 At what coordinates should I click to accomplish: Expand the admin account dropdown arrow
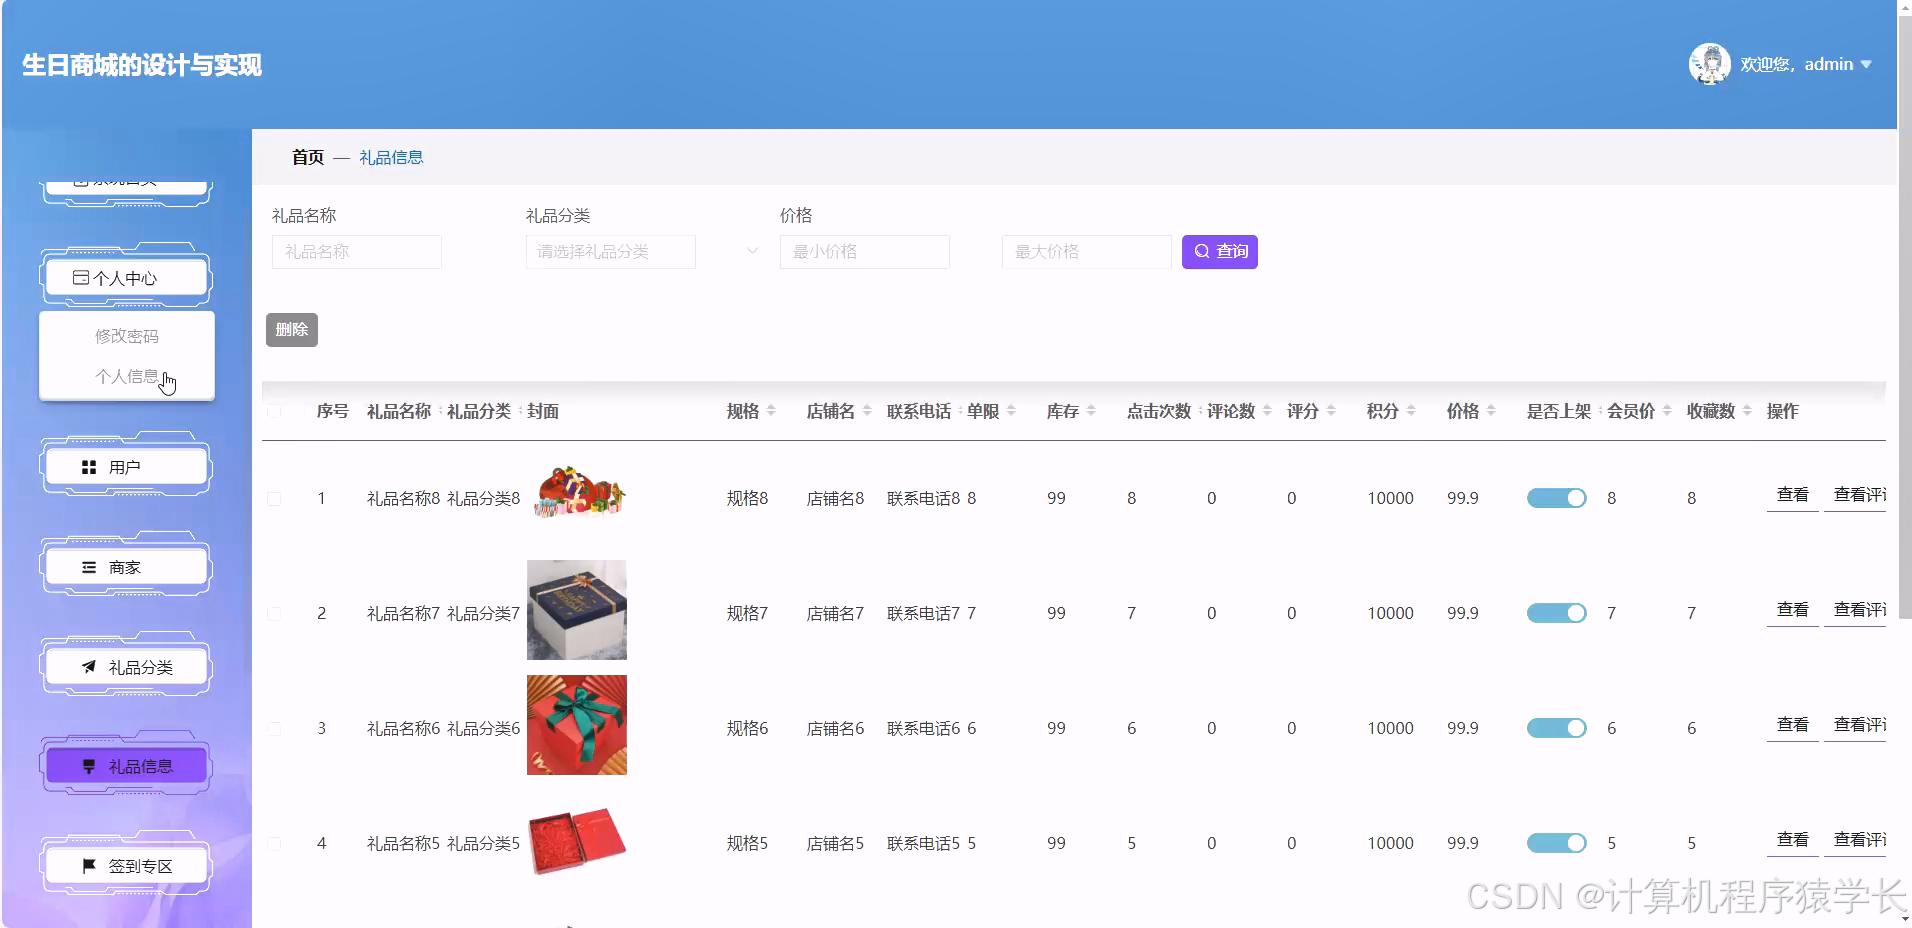tap(1867, 64)
